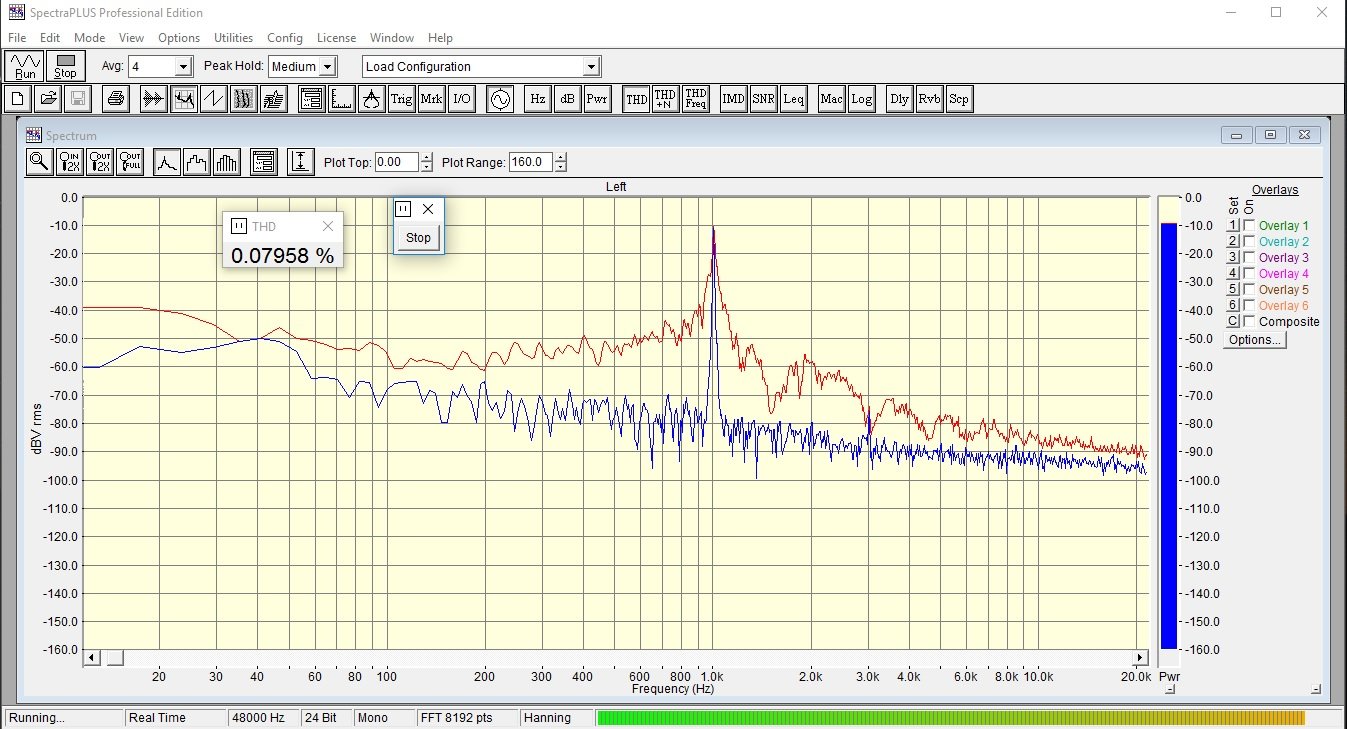Image resolution: width=1347 pixels, height=729 pixels.
Task: Open the Load Configuration dropdown
Action: pyautogui.click(x=591, y=67)
